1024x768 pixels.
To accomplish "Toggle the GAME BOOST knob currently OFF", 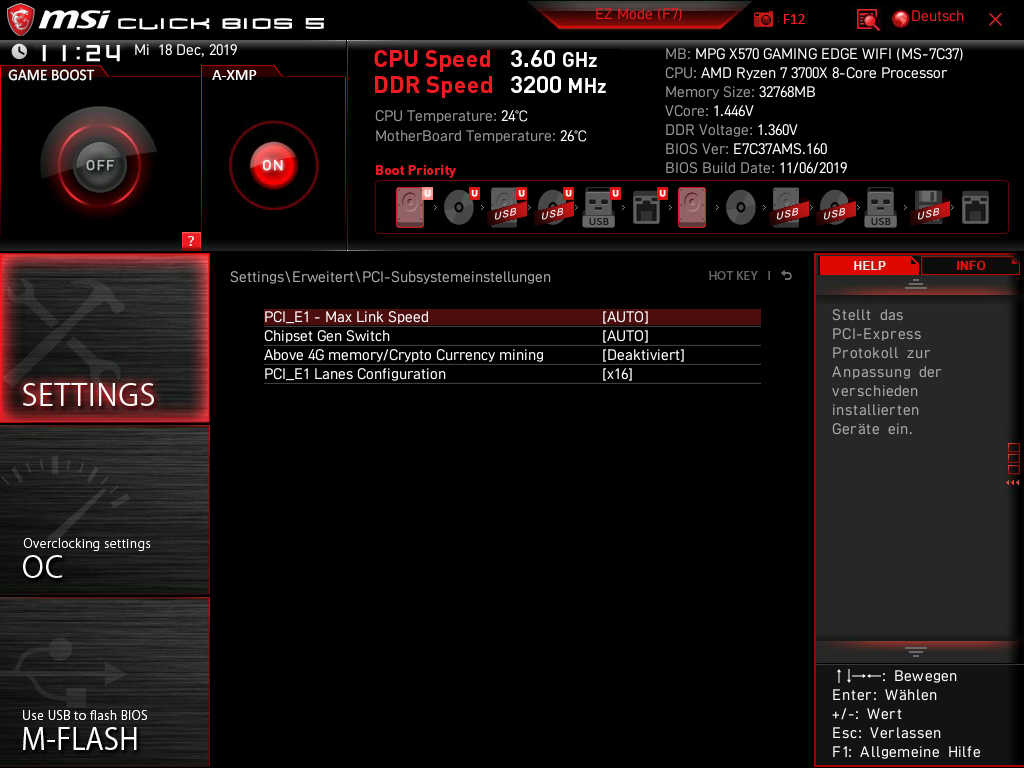I will 99,165.
